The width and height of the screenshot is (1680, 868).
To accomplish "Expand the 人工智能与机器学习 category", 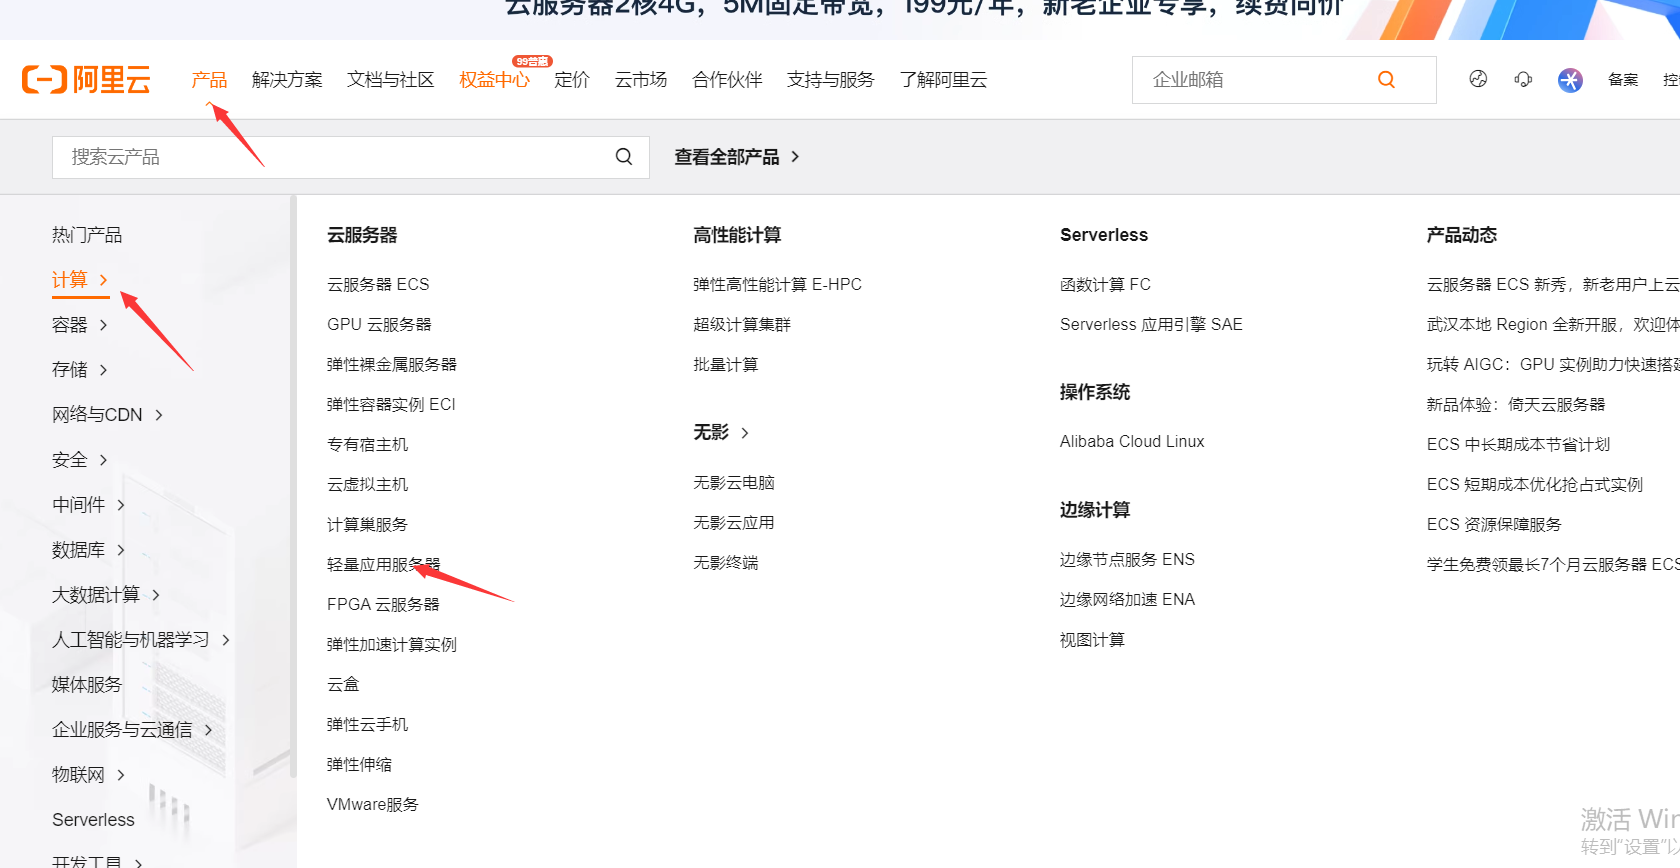I will tap(140, 640).
